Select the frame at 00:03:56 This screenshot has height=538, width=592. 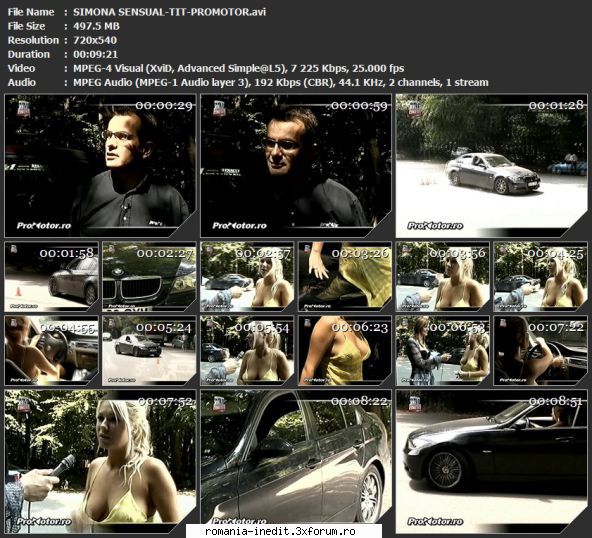coord(442,277)
